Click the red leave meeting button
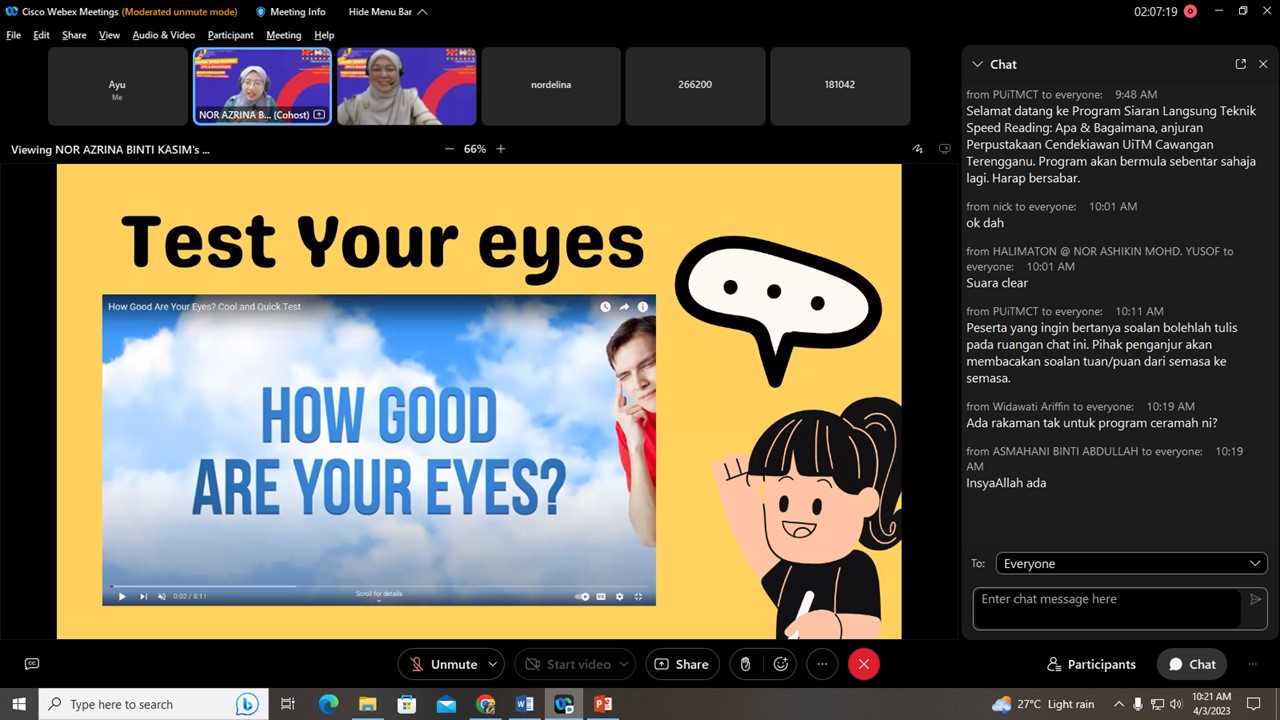 [864, 664]
